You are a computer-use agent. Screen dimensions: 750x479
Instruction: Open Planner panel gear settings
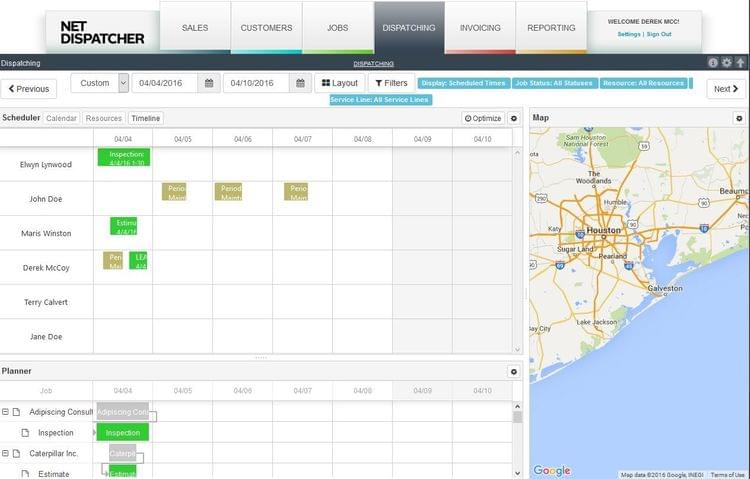click(514, 371)
